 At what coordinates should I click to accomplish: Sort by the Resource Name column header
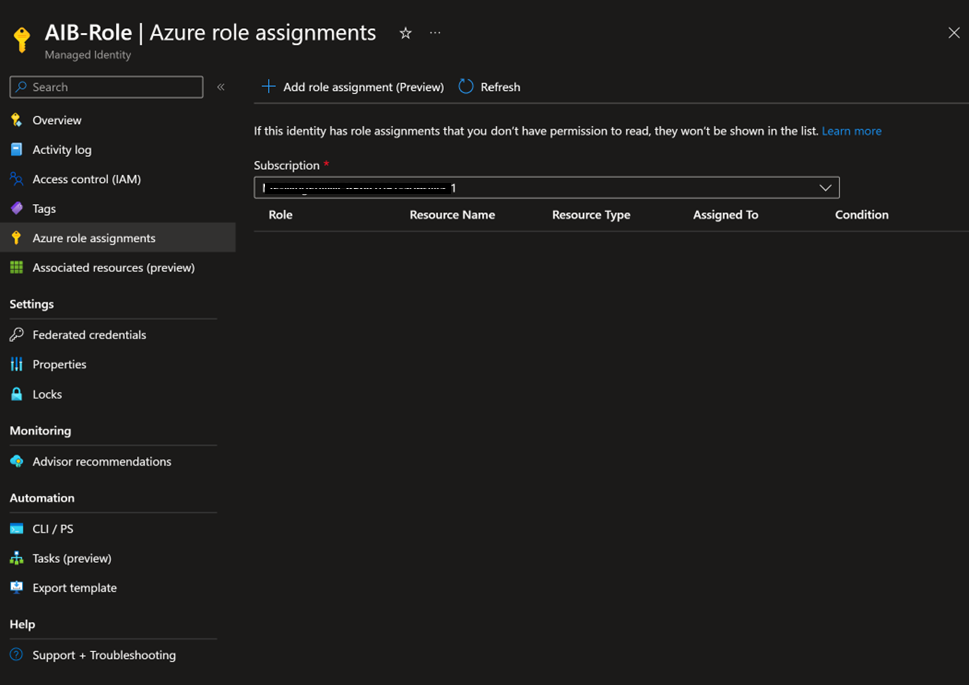pos(452,215)
